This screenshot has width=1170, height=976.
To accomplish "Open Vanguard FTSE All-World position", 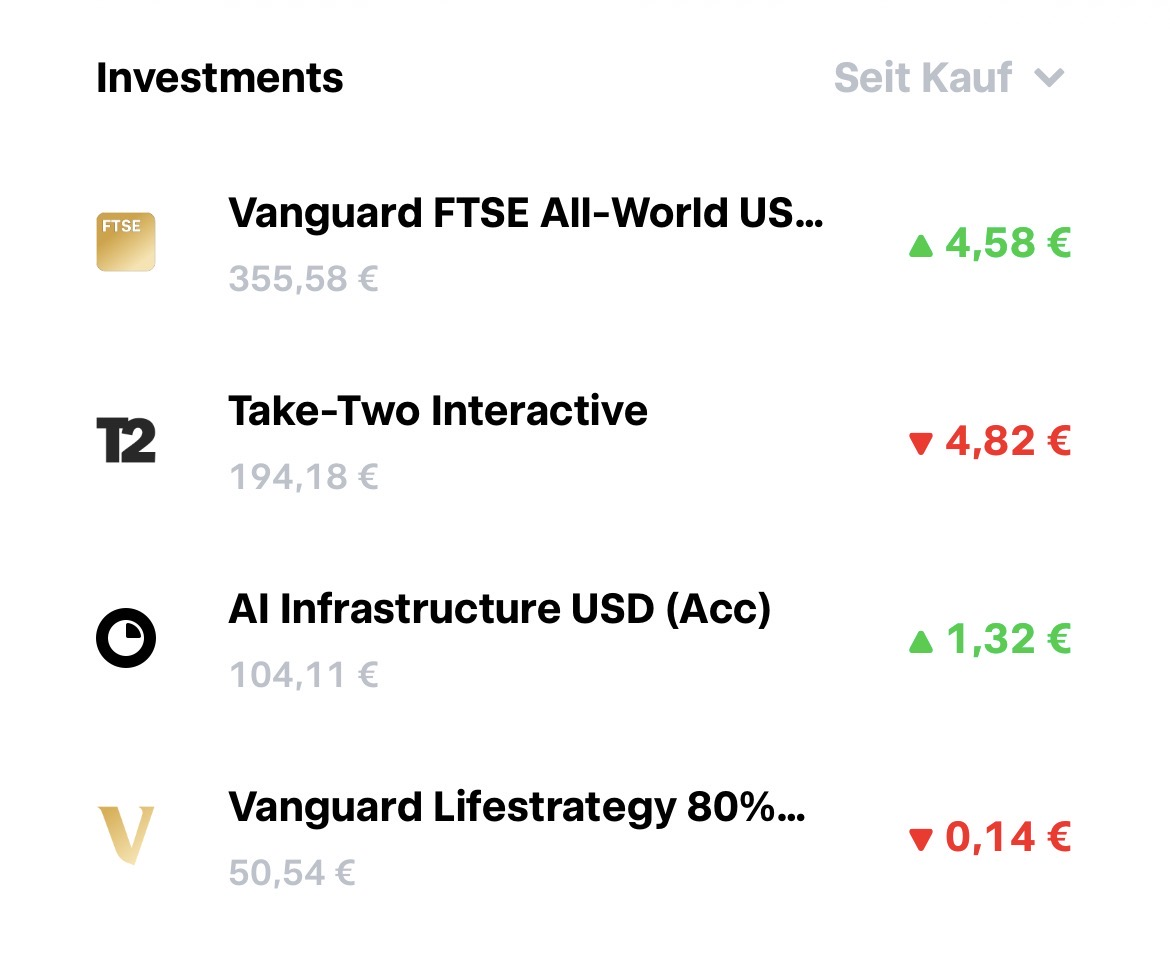I will coord(526,213).
